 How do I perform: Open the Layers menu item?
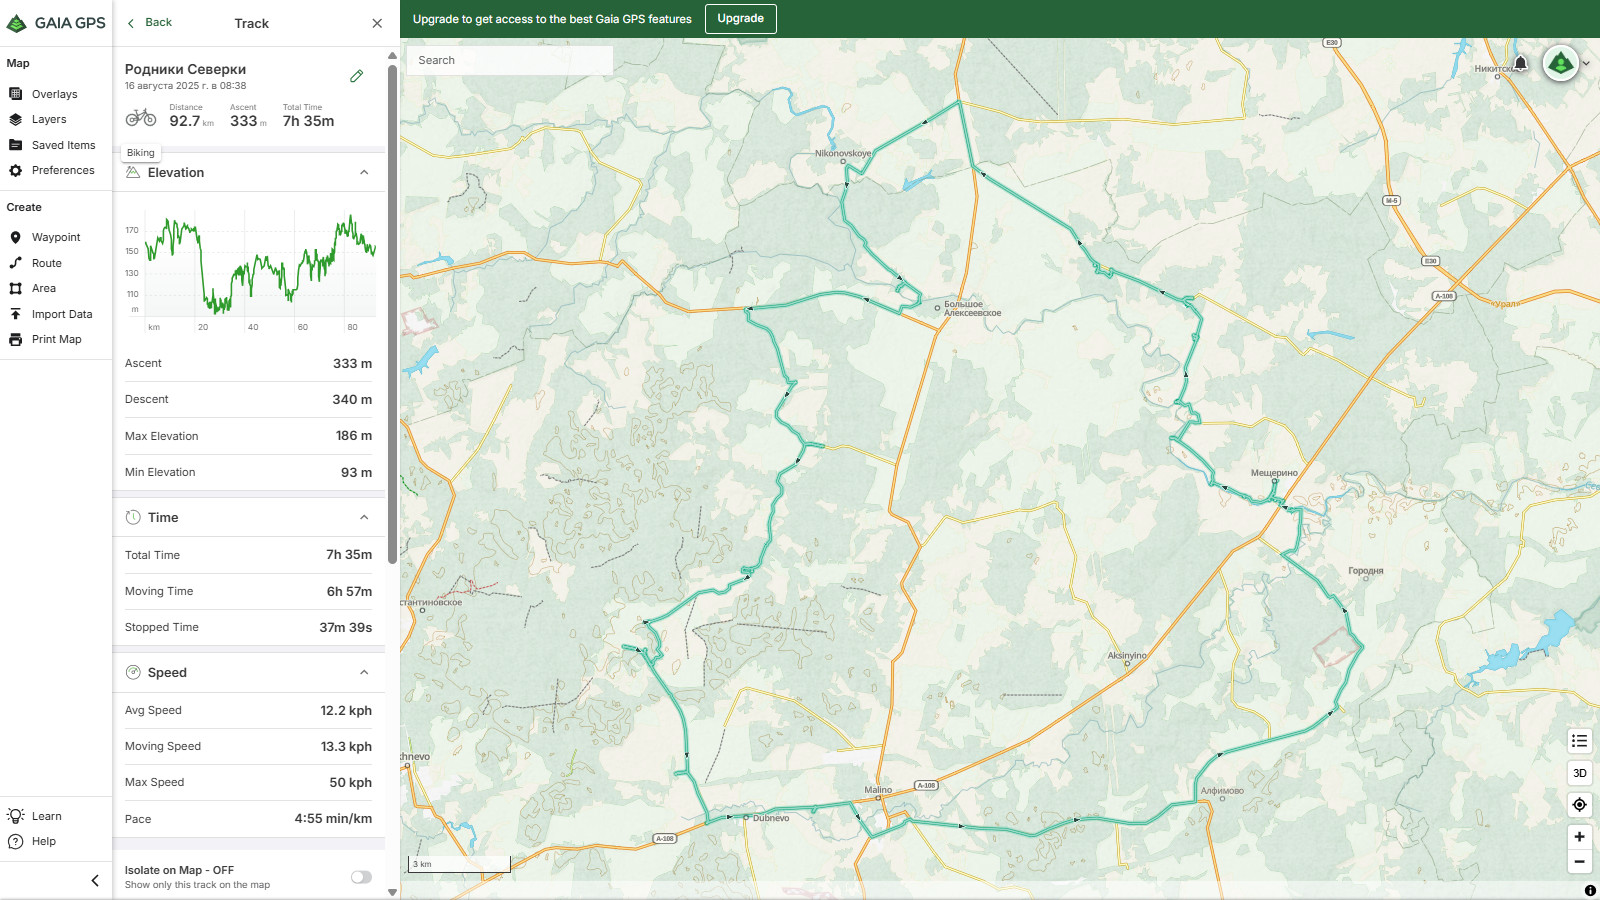click(49, 119)
